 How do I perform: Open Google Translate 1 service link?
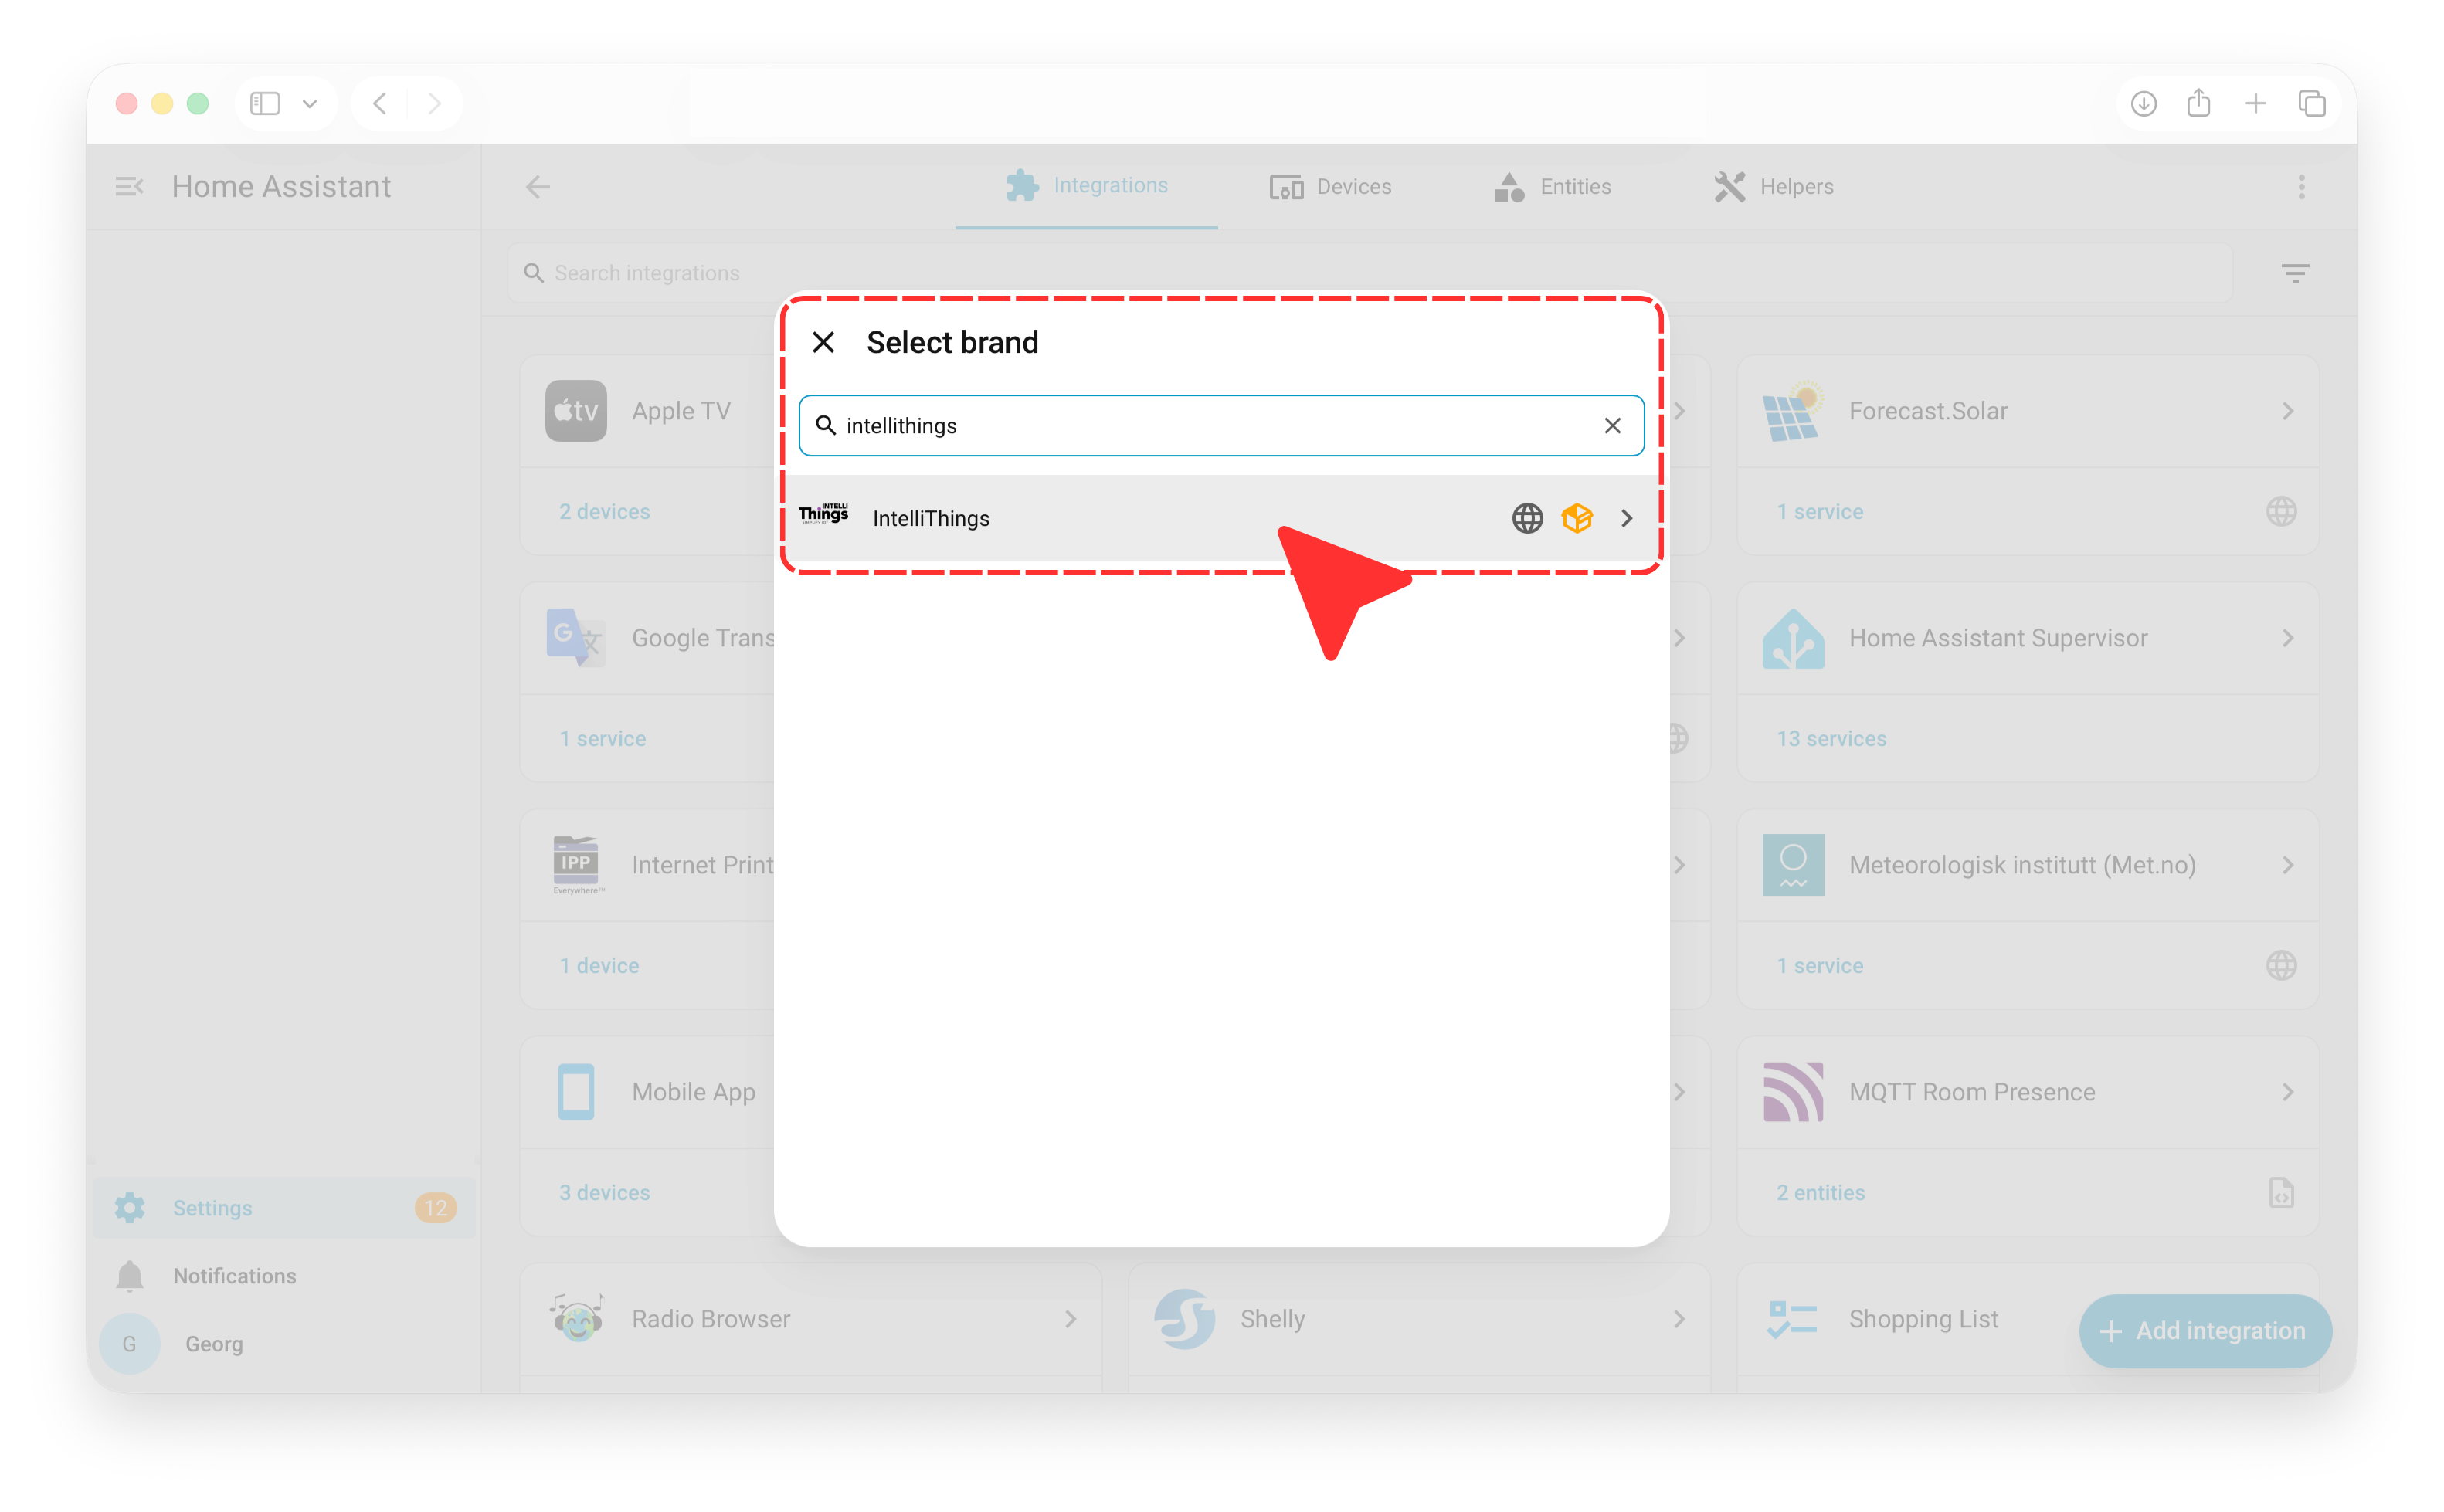point(602,739)
